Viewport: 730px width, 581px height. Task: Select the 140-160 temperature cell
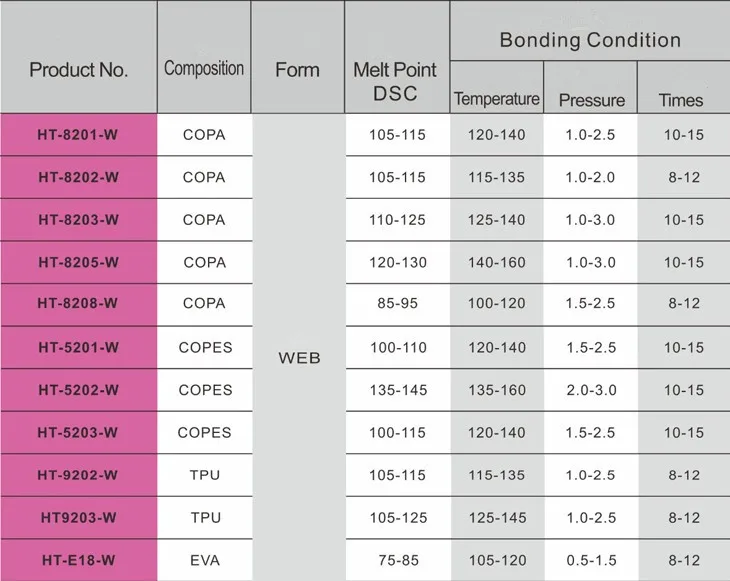point(497,262)
